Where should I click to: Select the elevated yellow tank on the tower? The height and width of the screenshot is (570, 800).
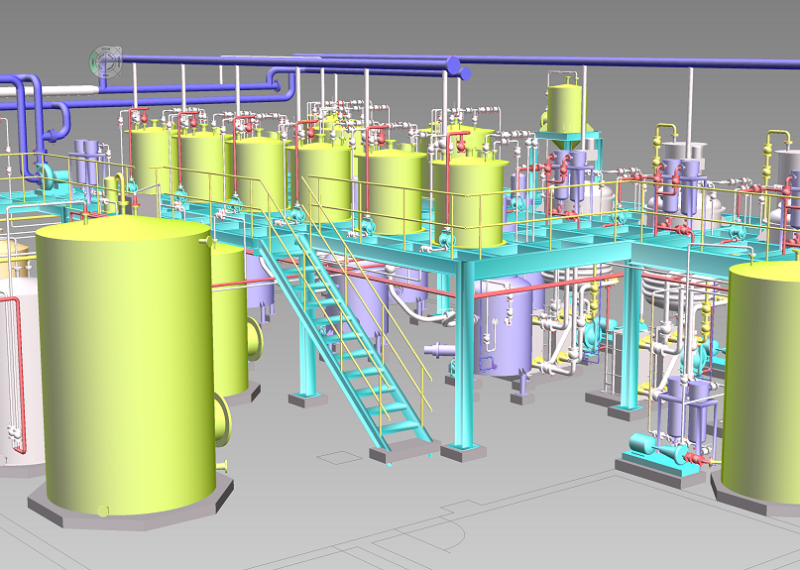(x=565, y=108)
